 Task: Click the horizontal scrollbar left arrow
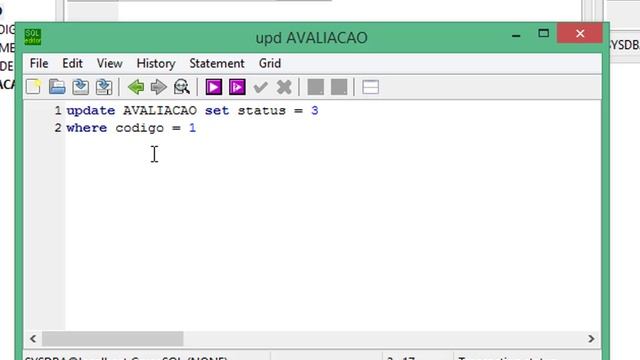33,339
